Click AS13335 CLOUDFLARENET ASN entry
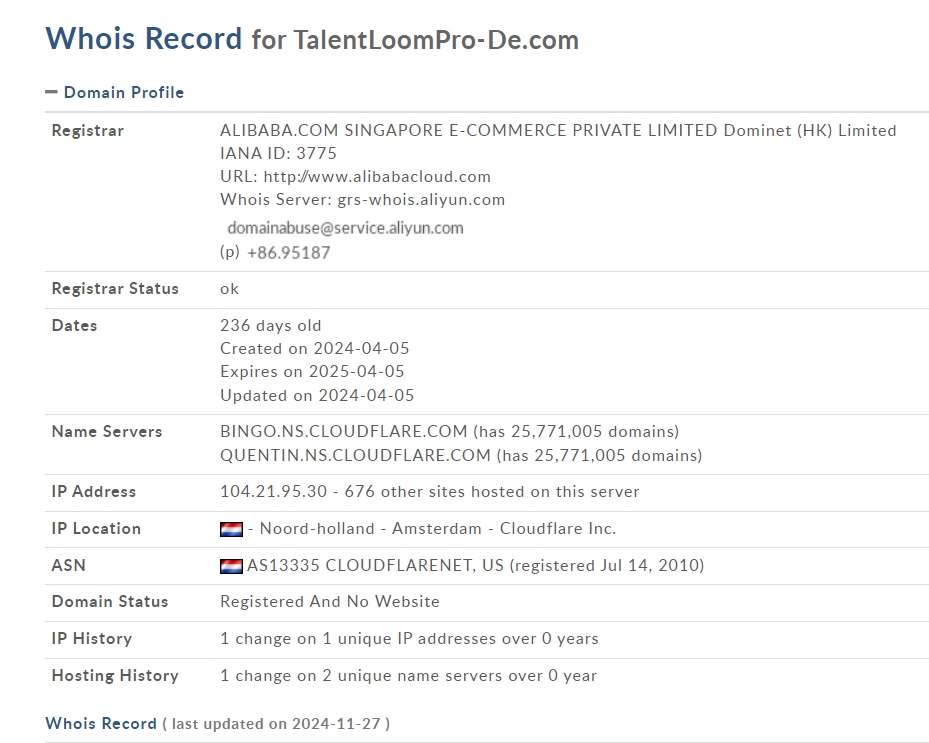 (x=360, y=566)
